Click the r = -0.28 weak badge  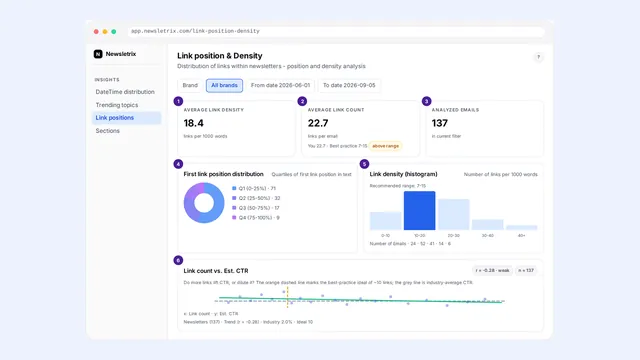click(x=492, y=270)
